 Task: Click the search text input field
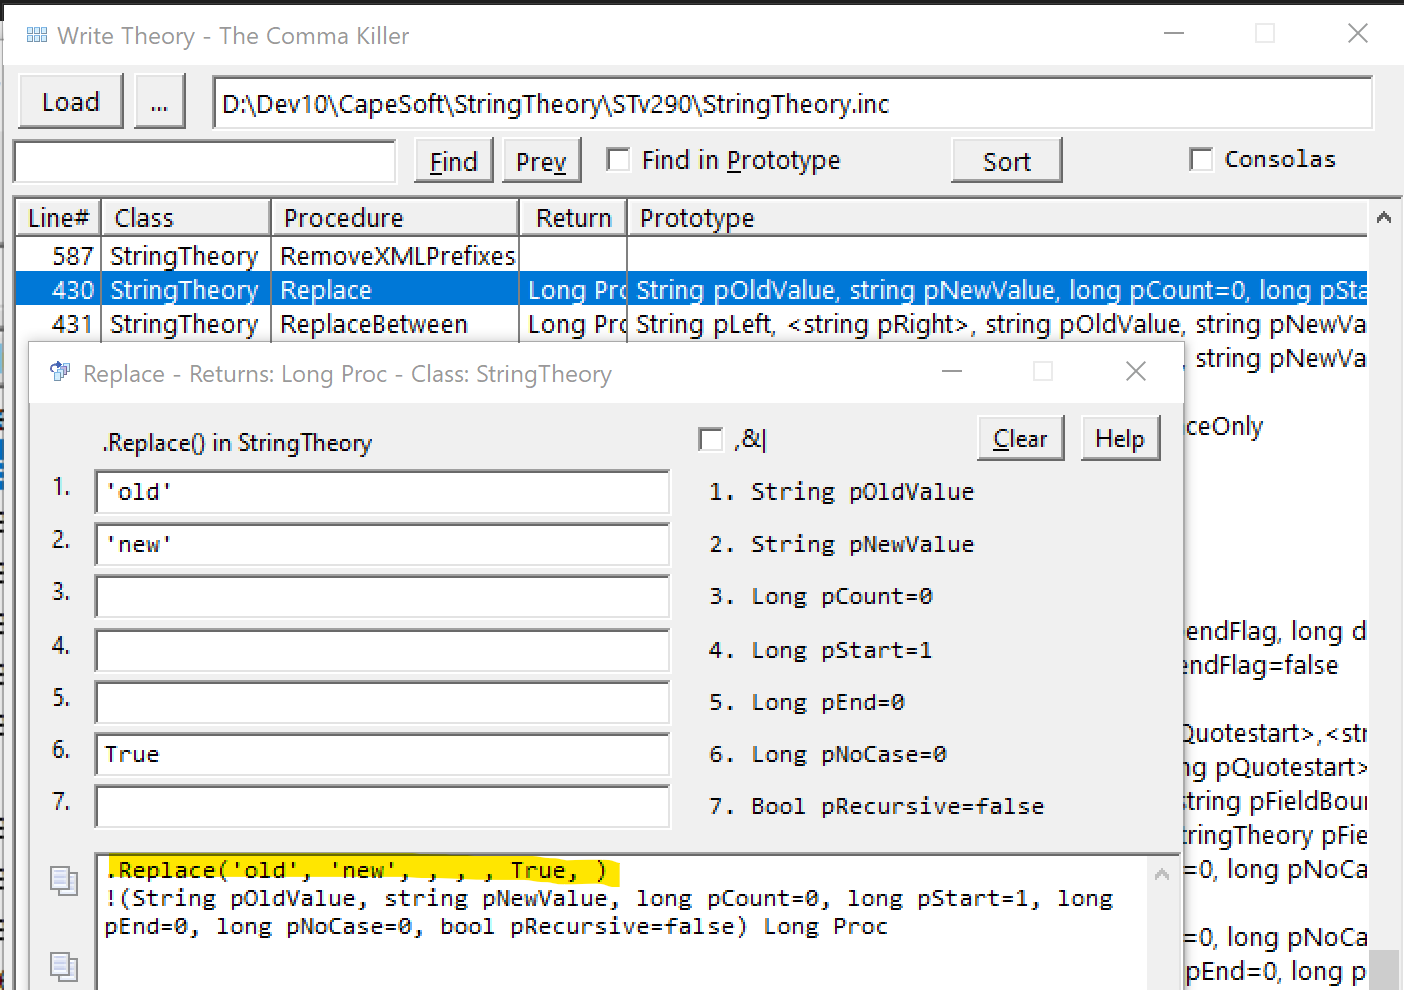[x=205, y=162]
